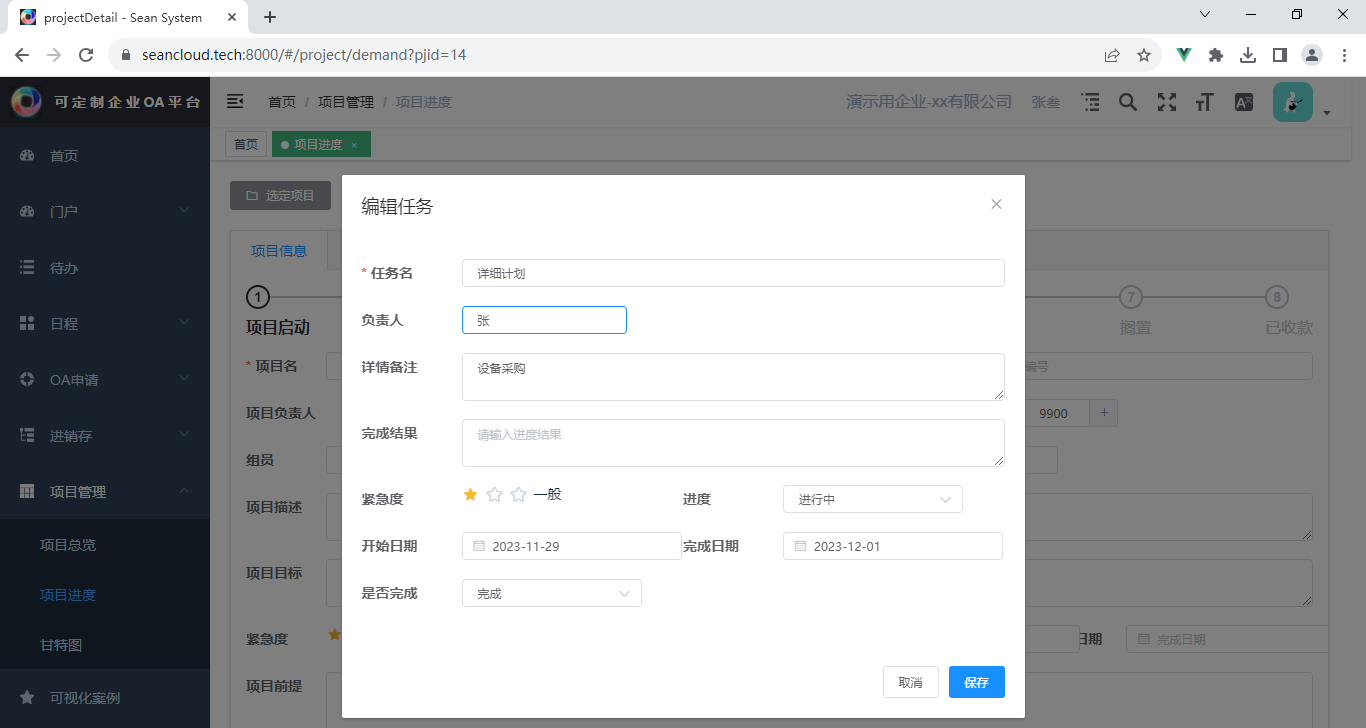Expand the 进销存 sidebar menu
The image size is (1366, 728).
pos(105,435)
